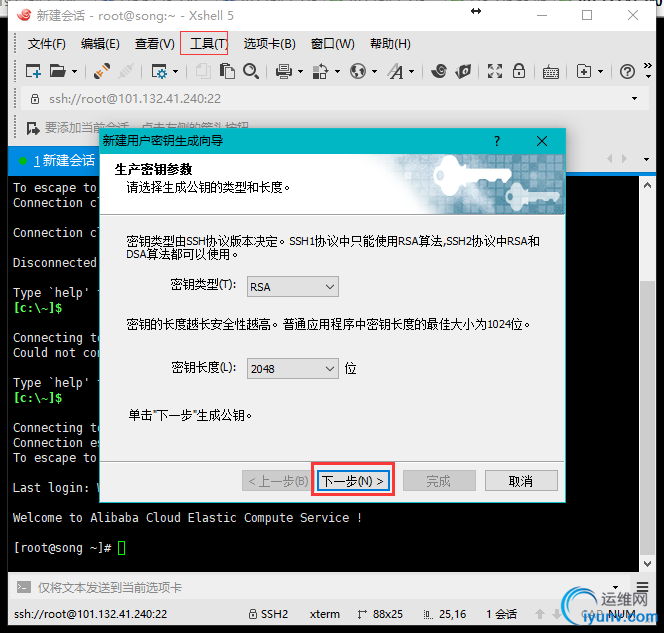This screenshot has width=664, height=633.
Task: Click the Copy icon in toolbar
Action: pos(203,71)
